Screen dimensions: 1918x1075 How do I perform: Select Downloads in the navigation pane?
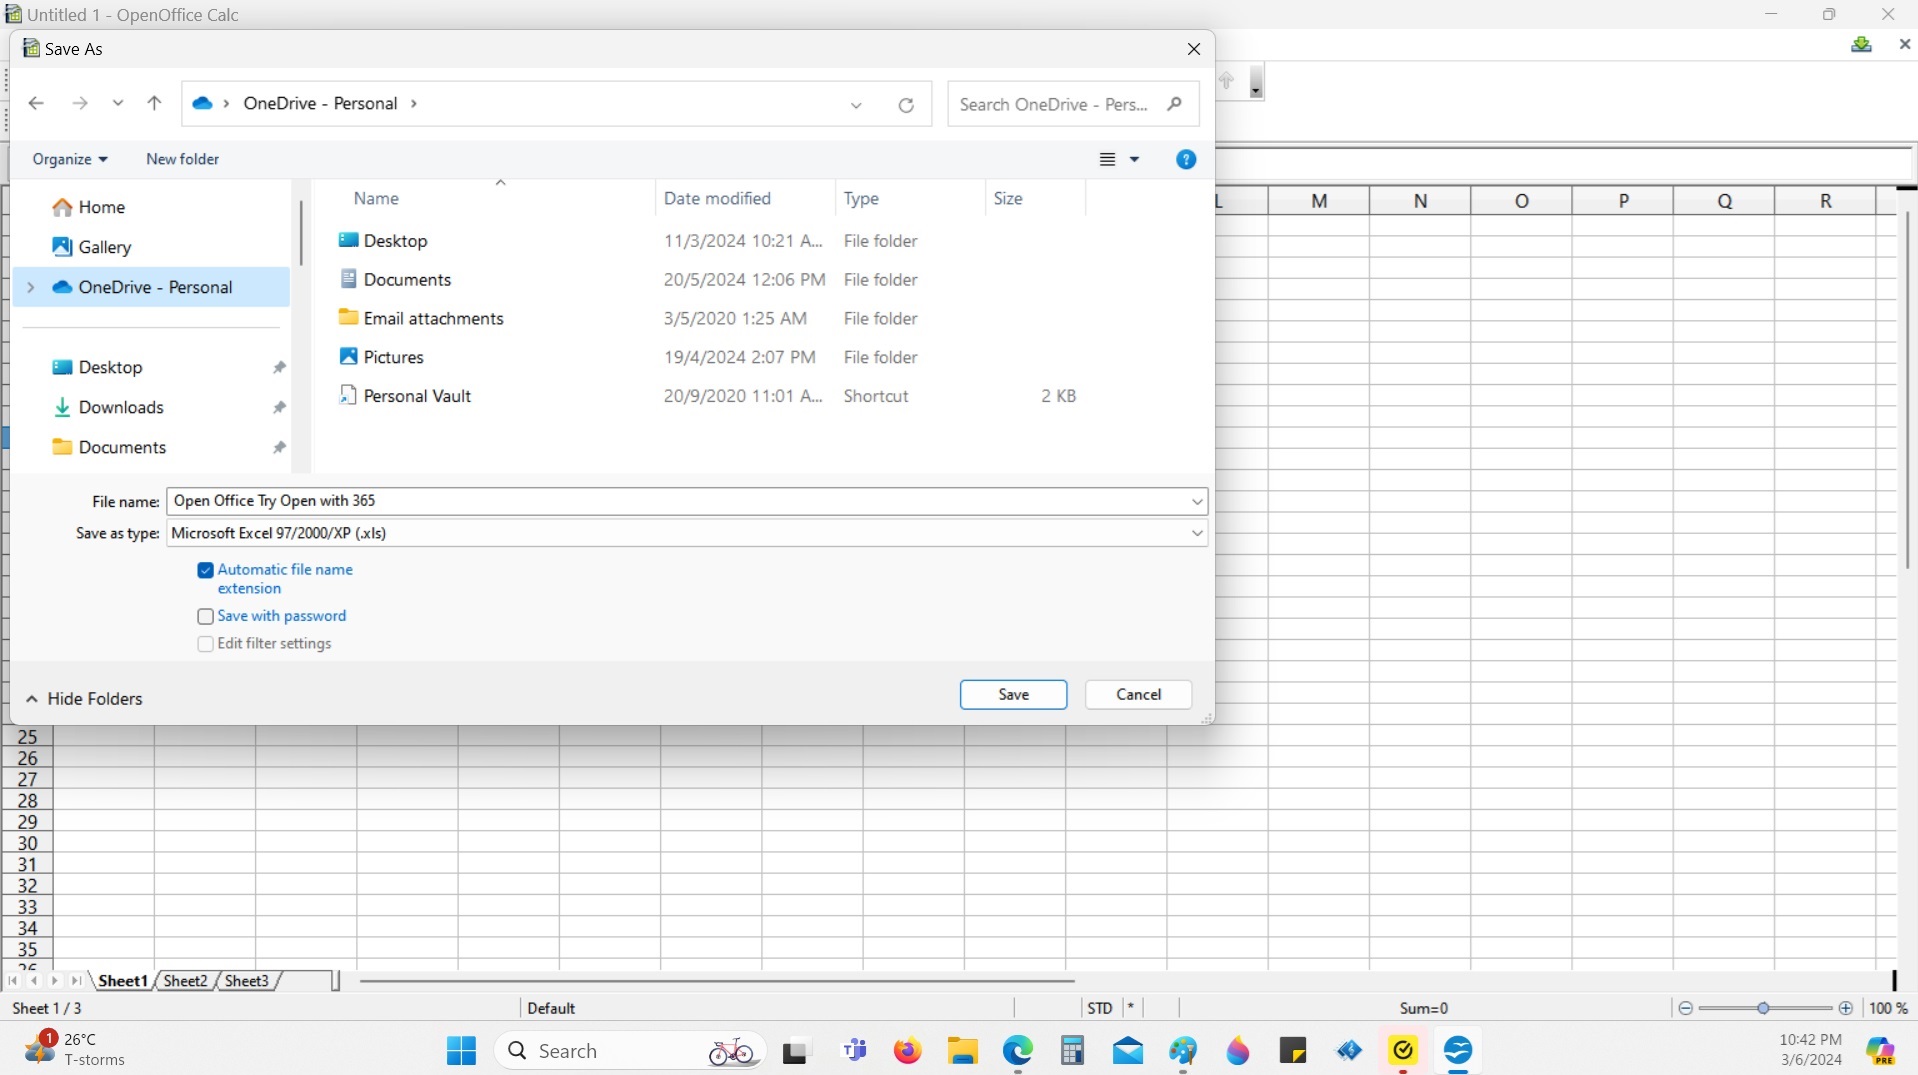pyautogui.click(x=121, y=407)
